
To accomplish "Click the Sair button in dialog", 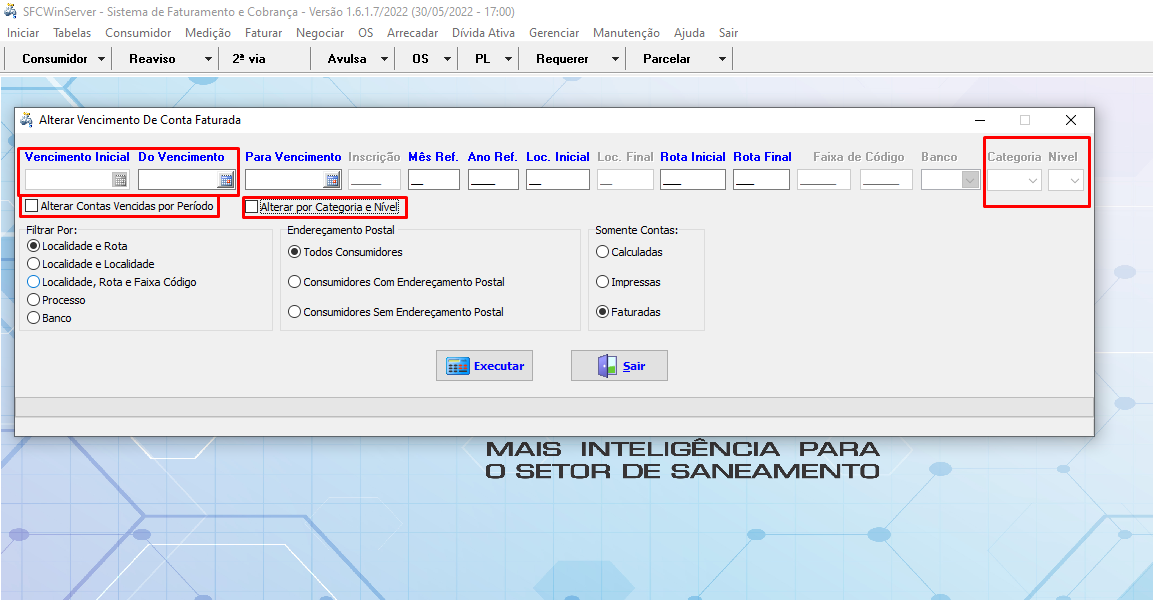I will [619, 366].
